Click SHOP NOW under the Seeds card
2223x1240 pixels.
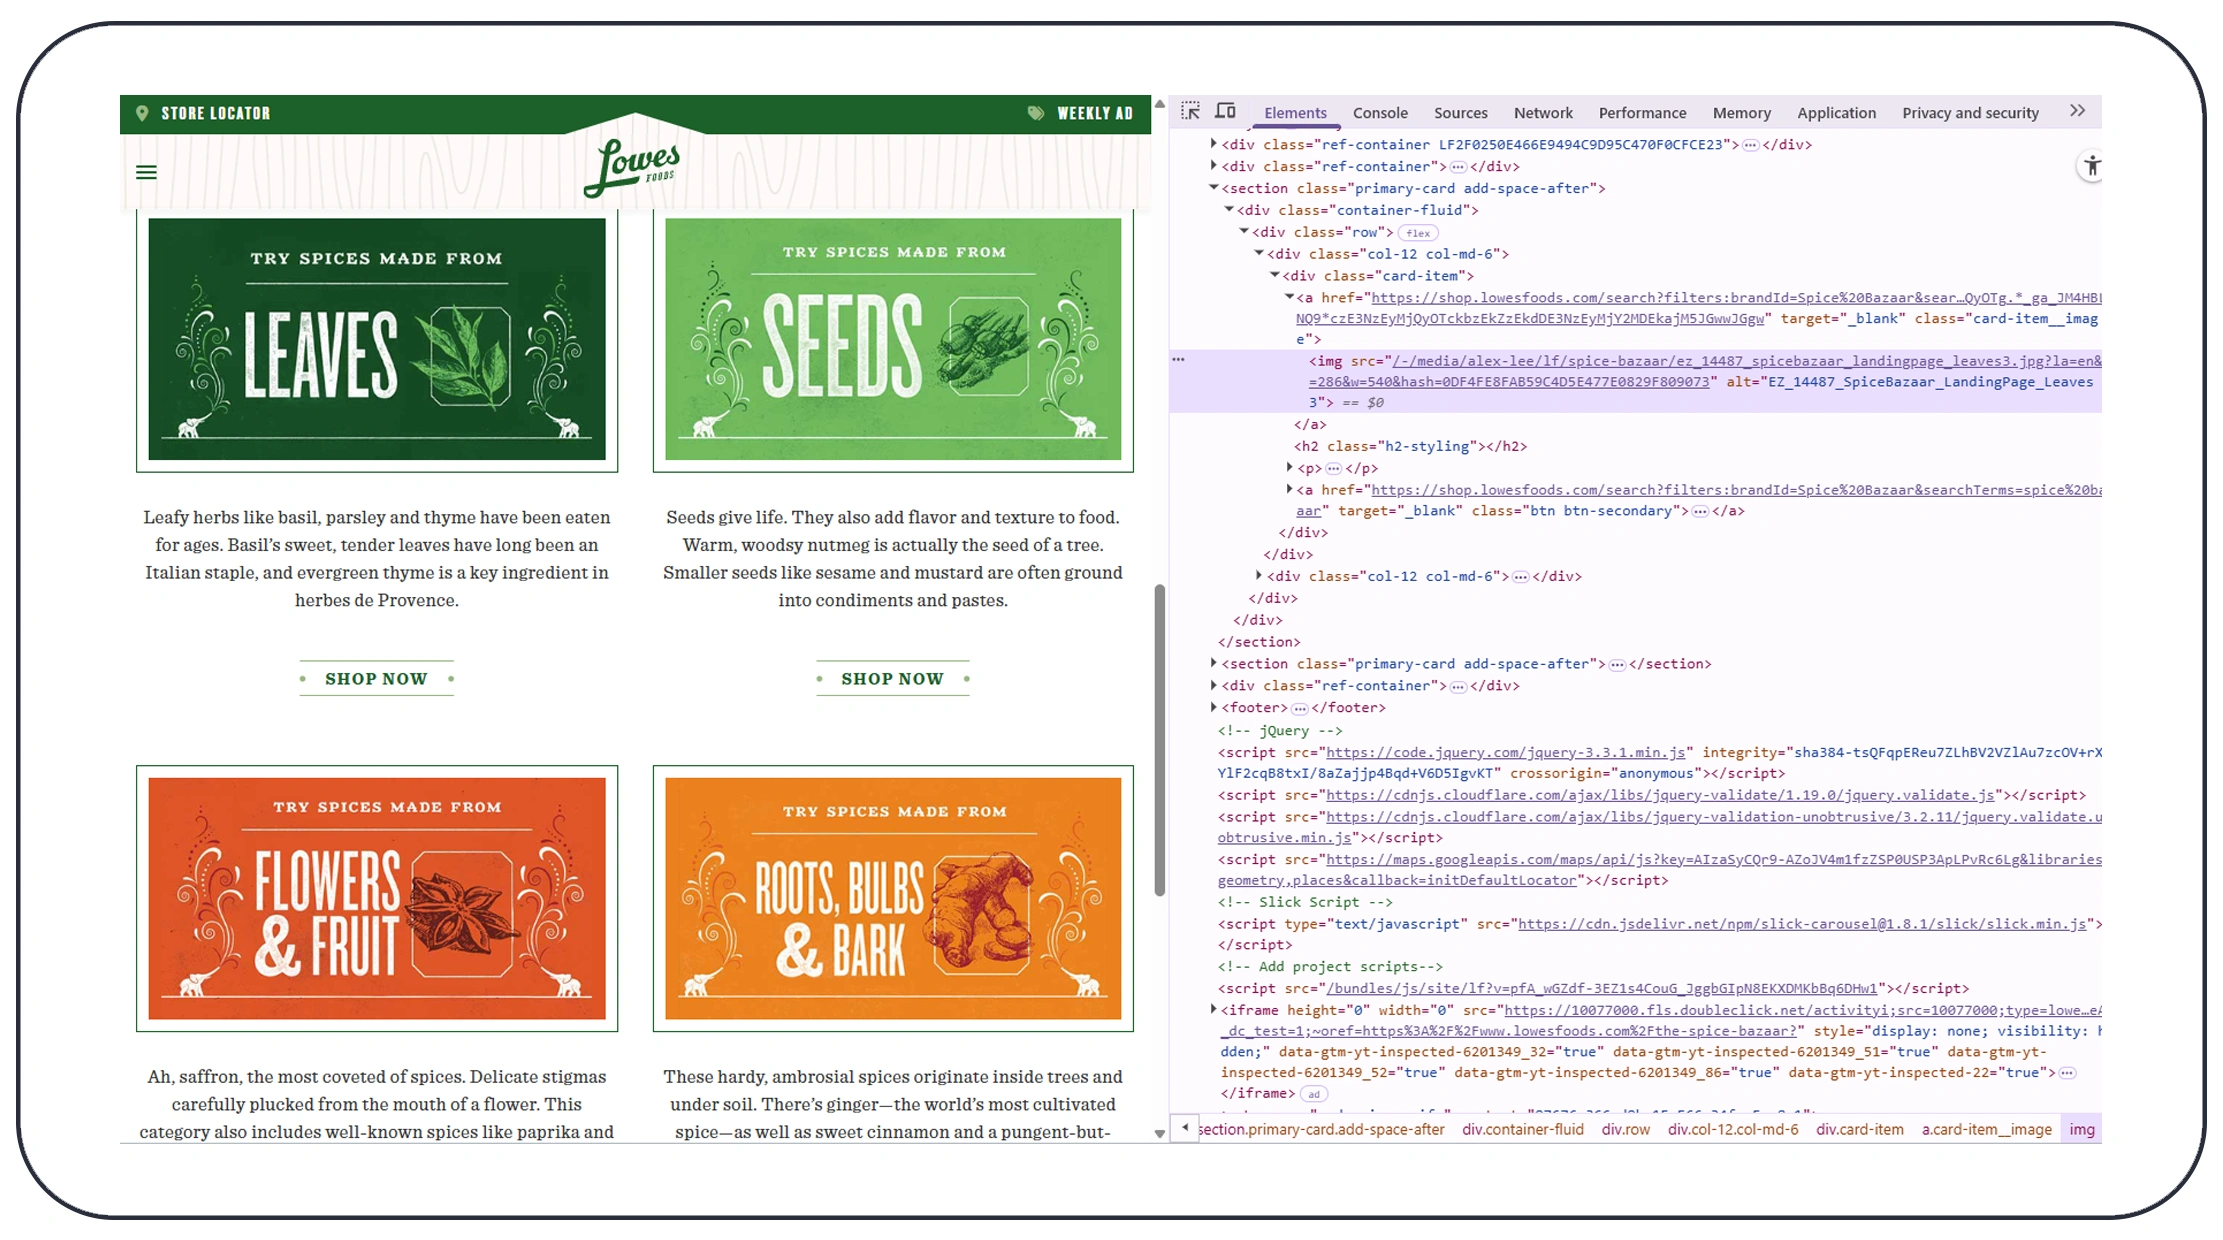click(891, 678)
